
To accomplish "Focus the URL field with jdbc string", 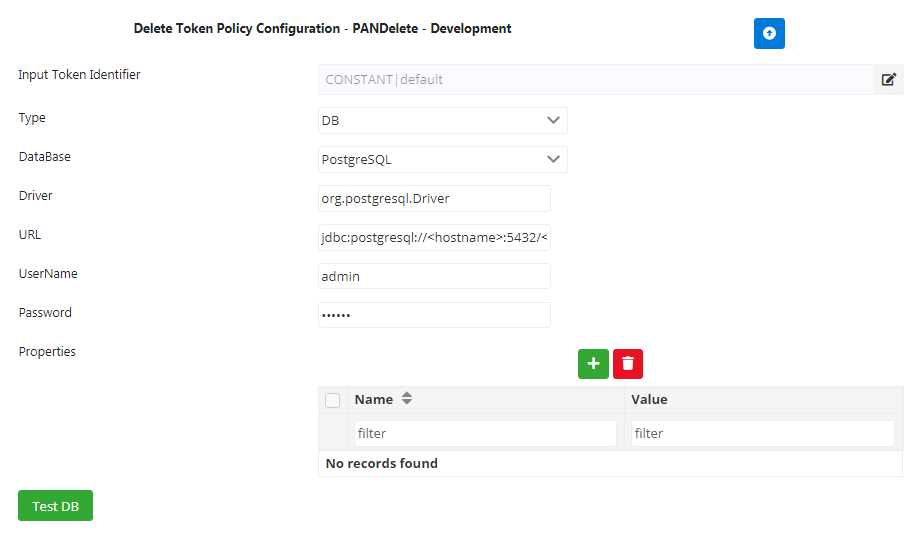I will pos(434,237).
